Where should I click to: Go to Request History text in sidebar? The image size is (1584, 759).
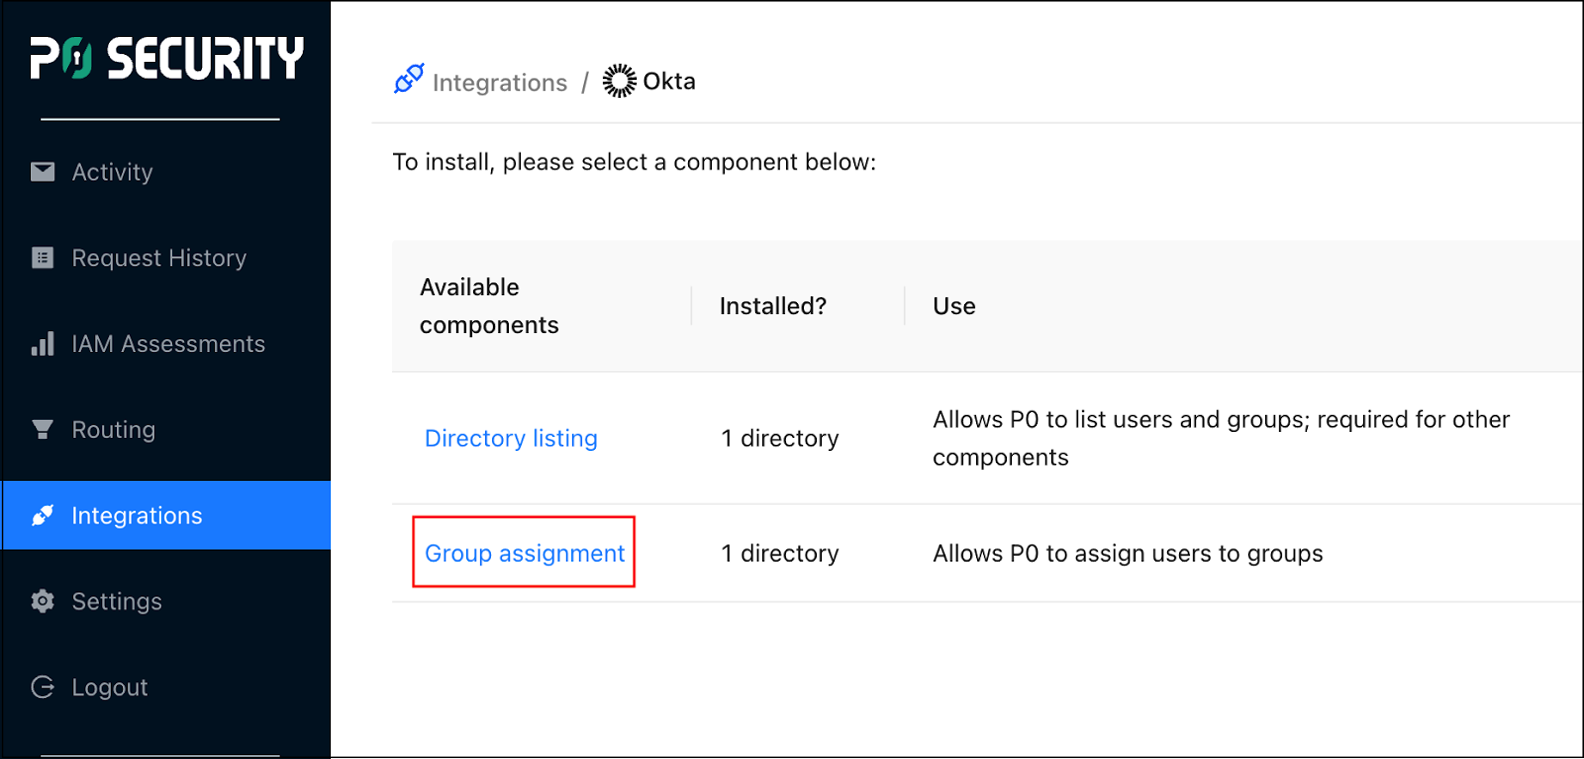coord(159,258)
